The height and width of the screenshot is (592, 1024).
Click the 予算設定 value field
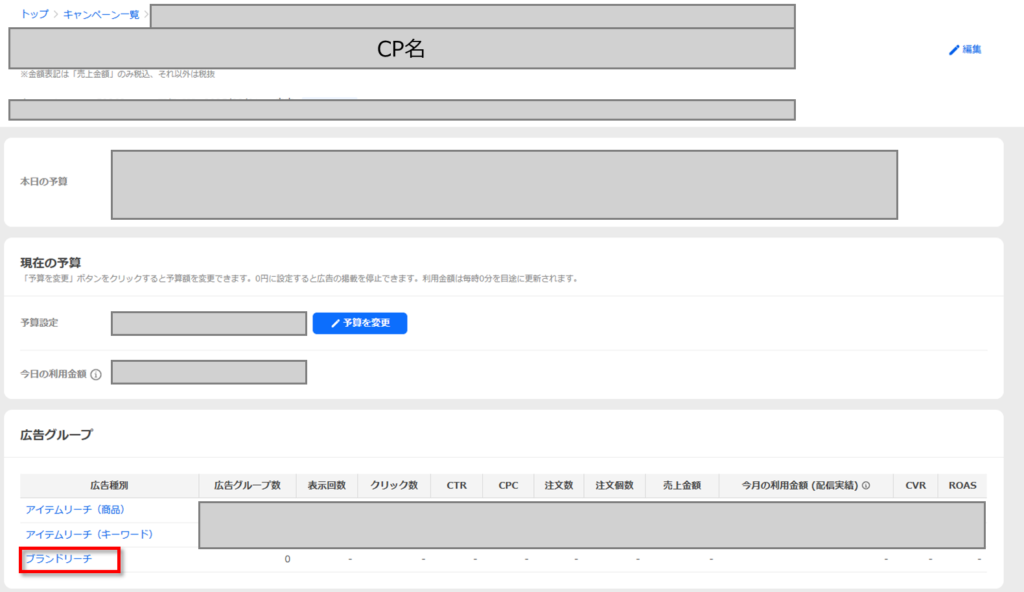tap(208, 323)
